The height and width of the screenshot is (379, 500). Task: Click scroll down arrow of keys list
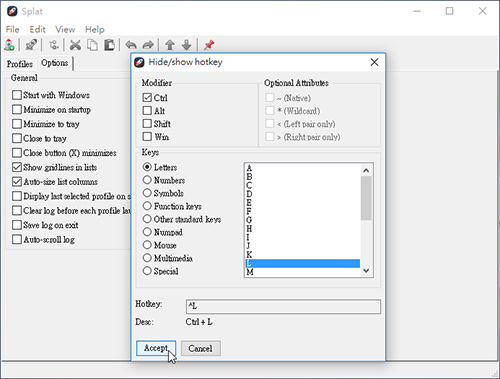(x=366, y=271)
